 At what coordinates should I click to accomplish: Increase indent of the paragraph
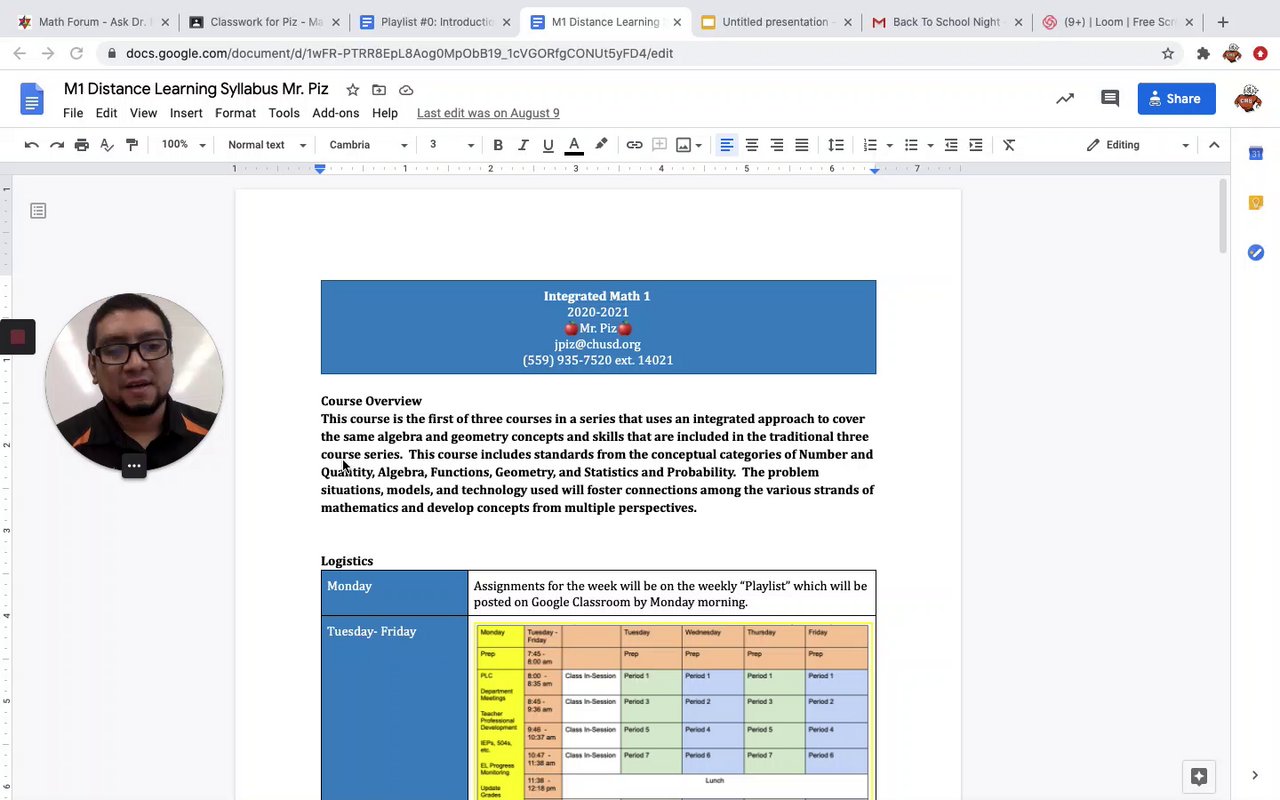pyautogui.click(x=976, y=145)
